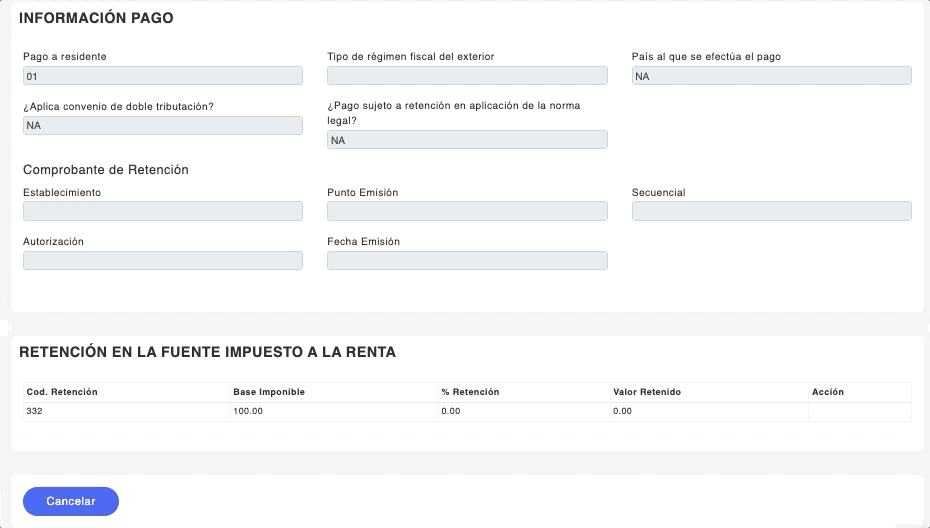Viewport: 930px width, 528px height.
Task: Click the Acción column header
Action: point(829,392)
